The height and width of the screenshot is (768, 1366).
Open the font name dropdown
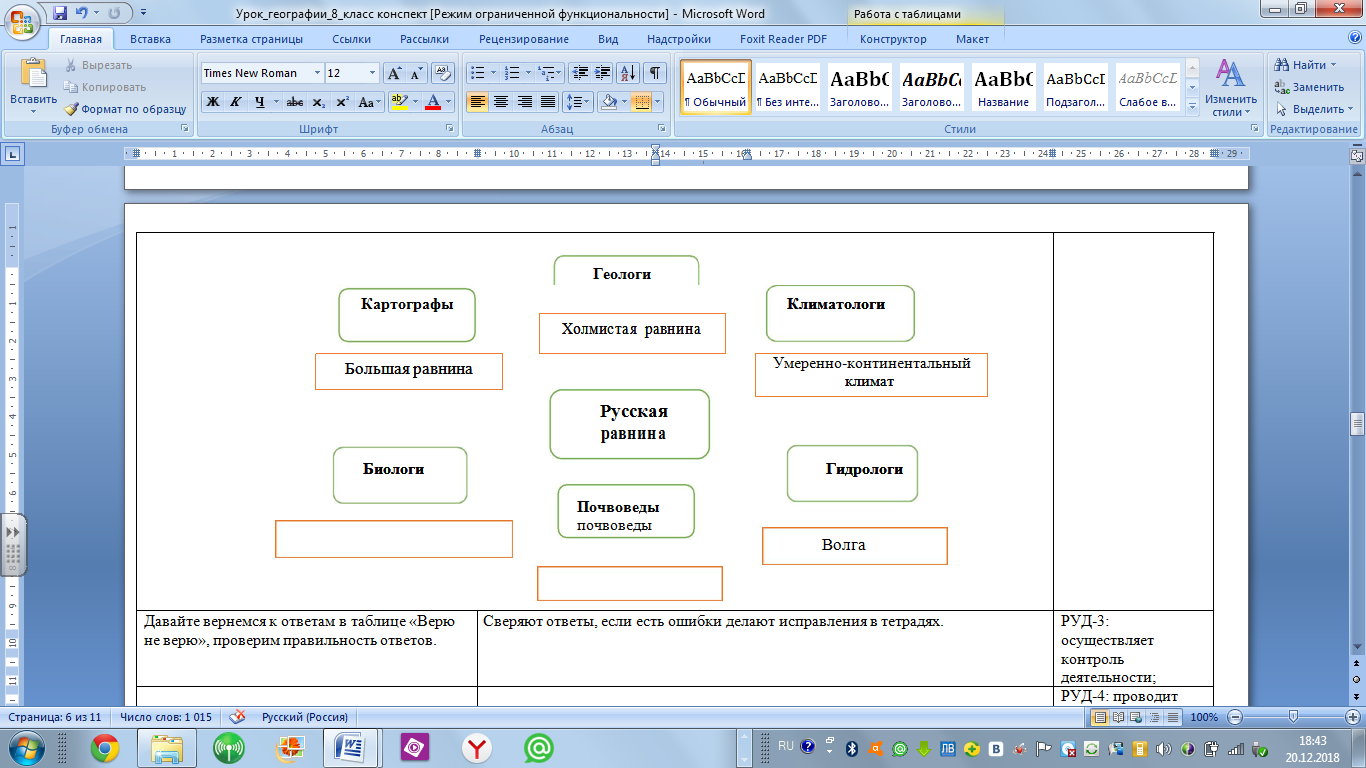tap(317, 73)
